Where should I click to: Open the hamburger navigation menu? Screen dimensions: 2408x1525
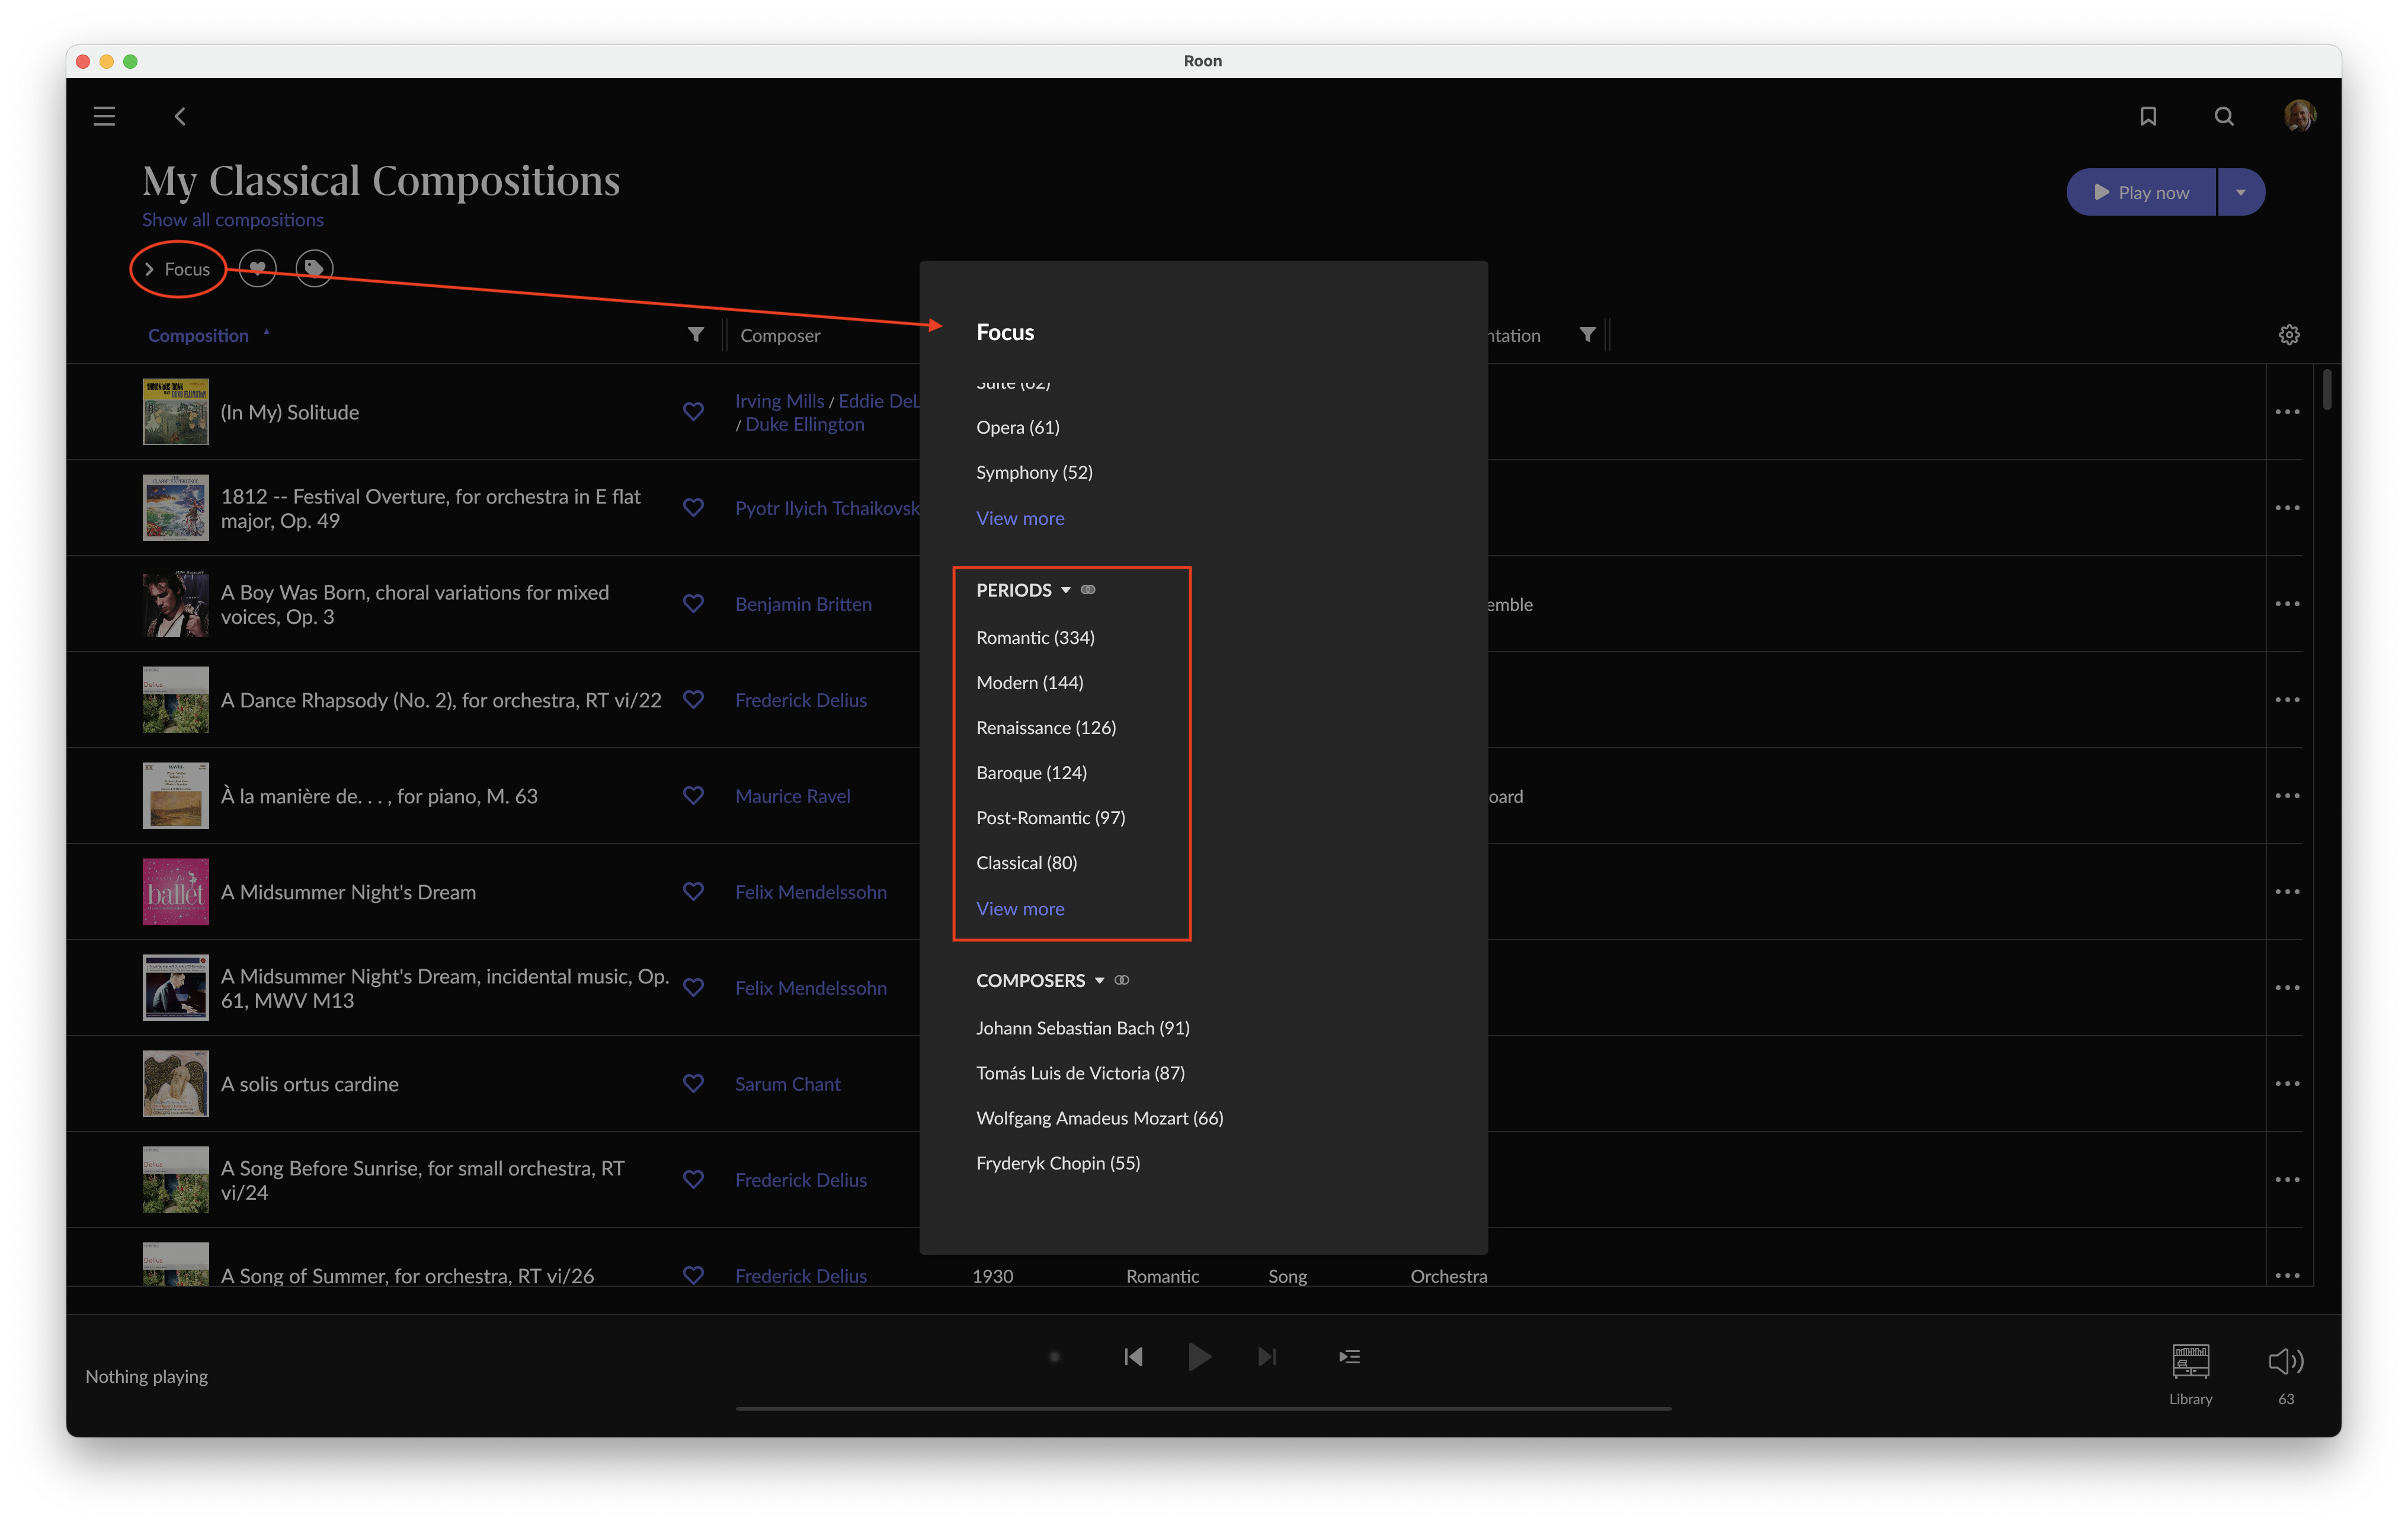[x=104, y=116]
